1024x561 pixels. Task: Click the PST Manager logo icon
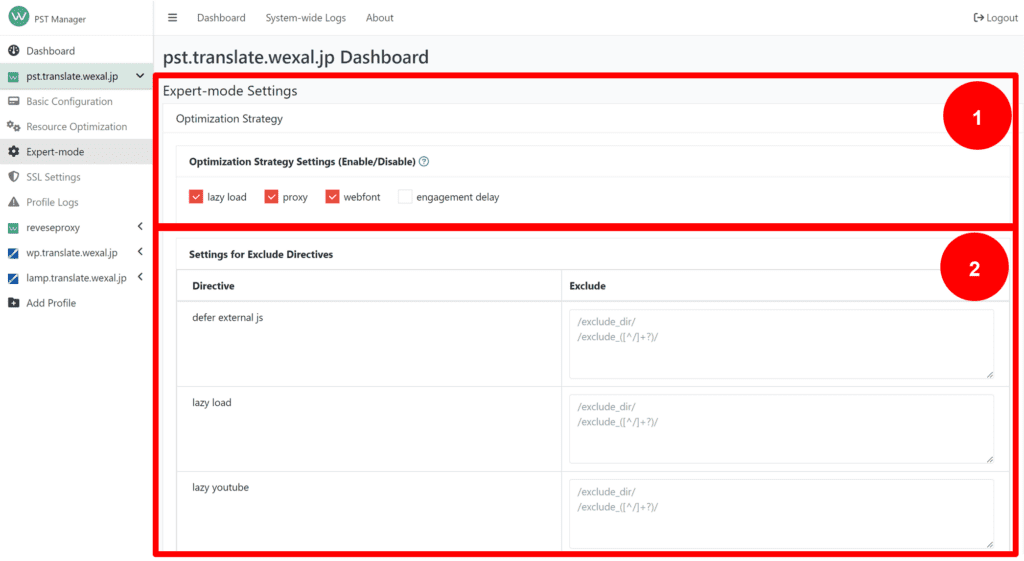(18, 16)
